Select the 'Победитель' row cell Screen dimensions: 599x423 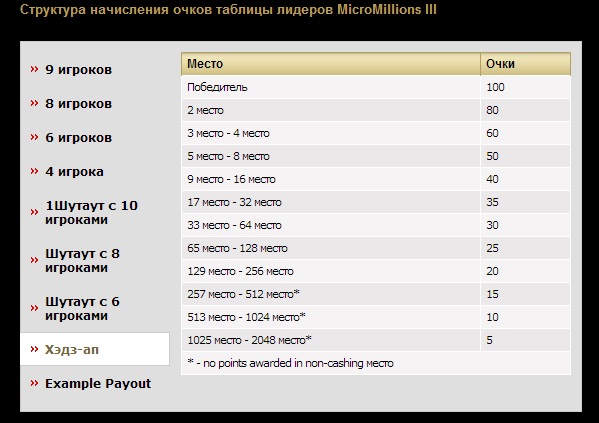point(331,87)
